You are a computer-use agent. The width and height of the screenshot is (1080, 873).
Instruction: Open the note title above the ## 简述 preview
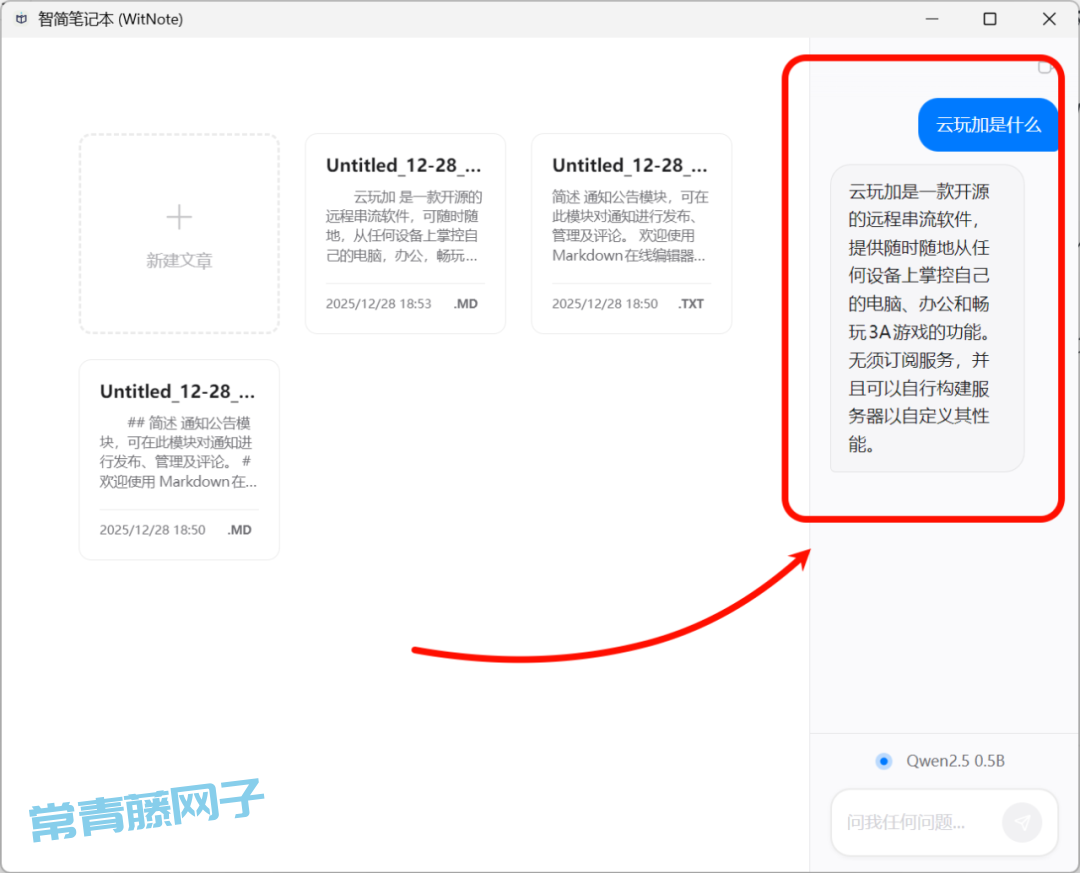(x=178, y=391)
